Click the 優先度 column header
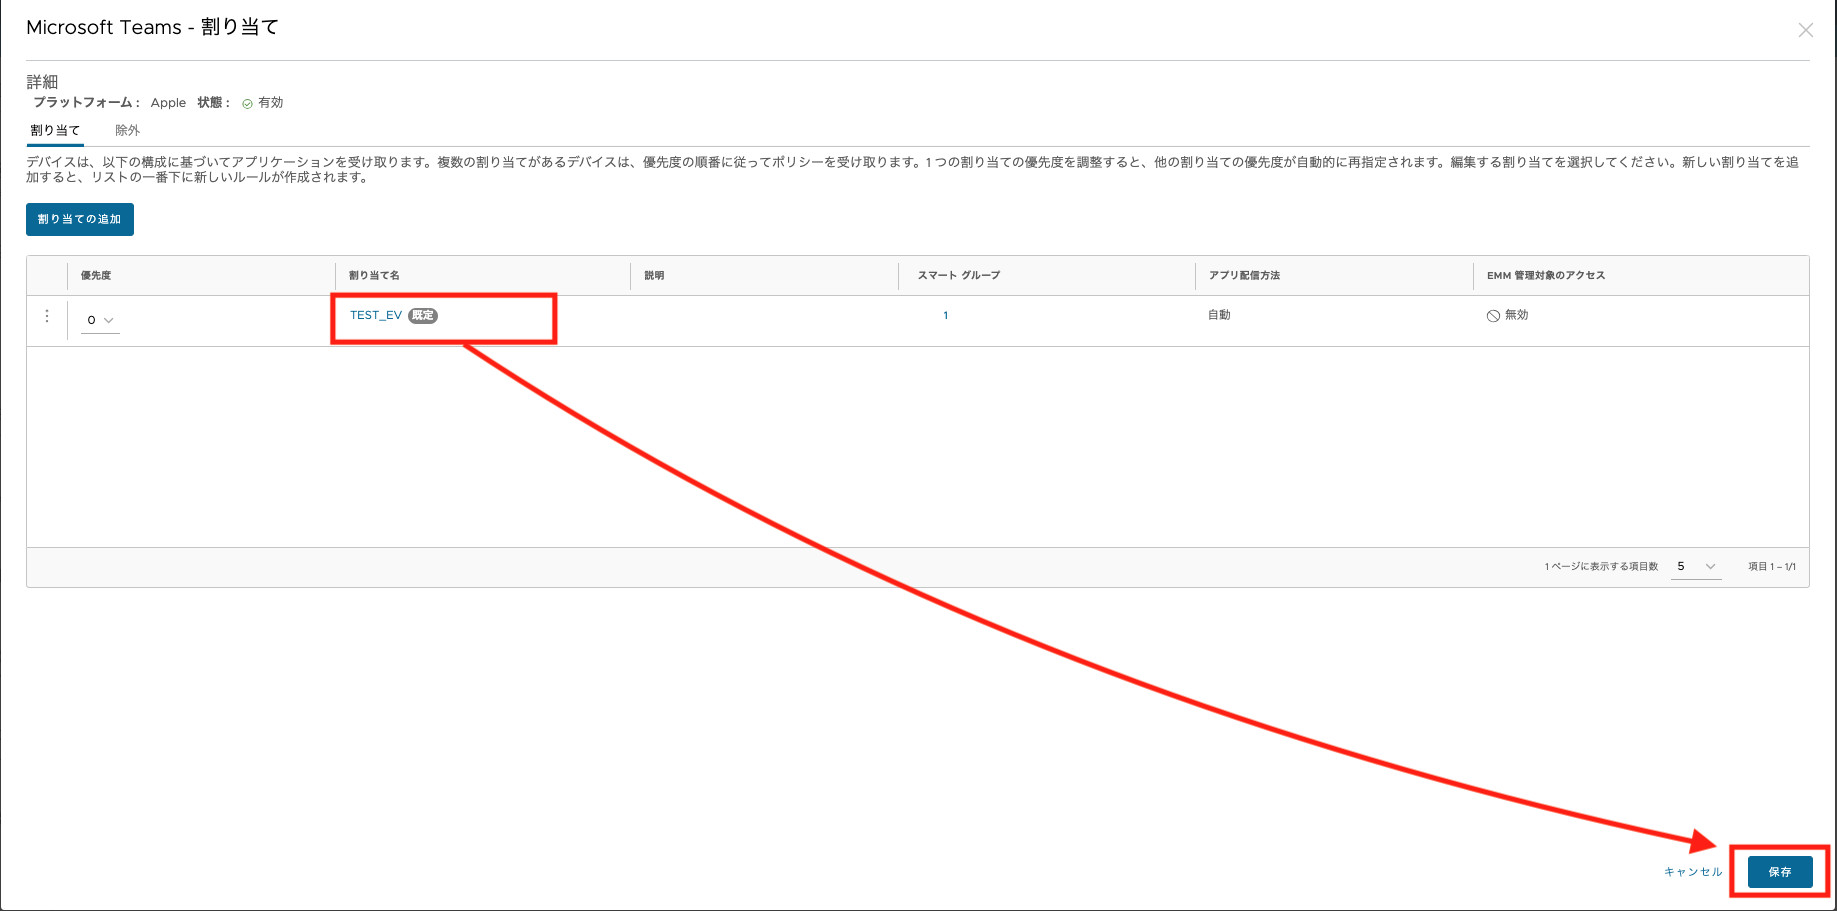Image resolution: width=1837 pixels, height=911 pixels. point(96,275)
